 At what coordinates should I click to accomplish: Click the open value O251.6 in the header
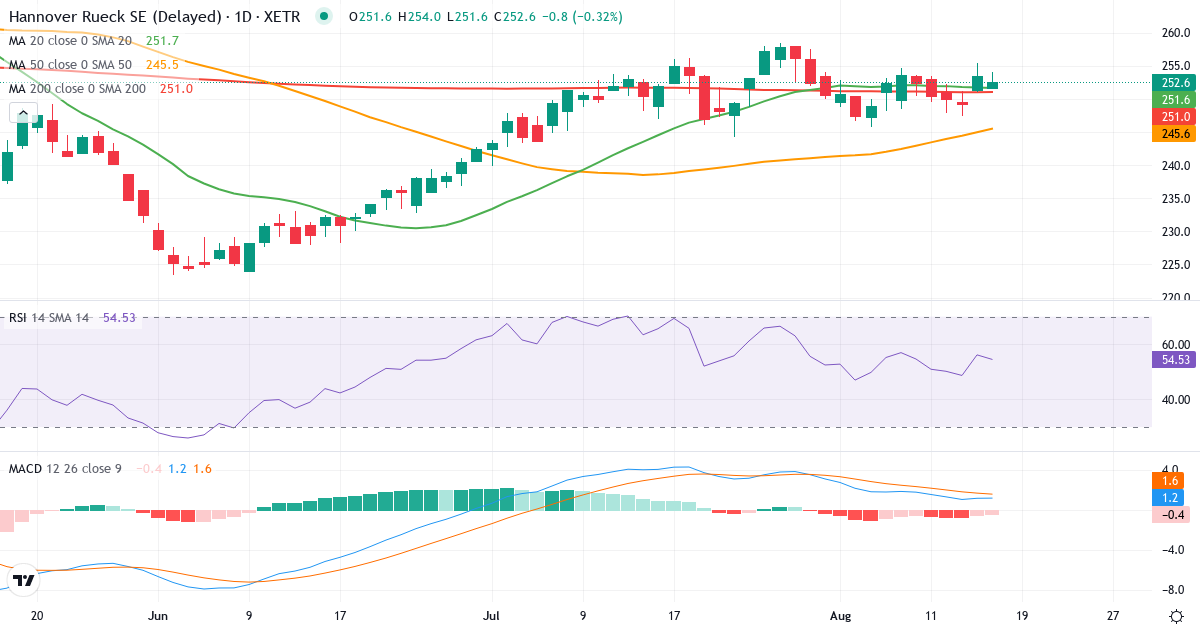point(371,17)
